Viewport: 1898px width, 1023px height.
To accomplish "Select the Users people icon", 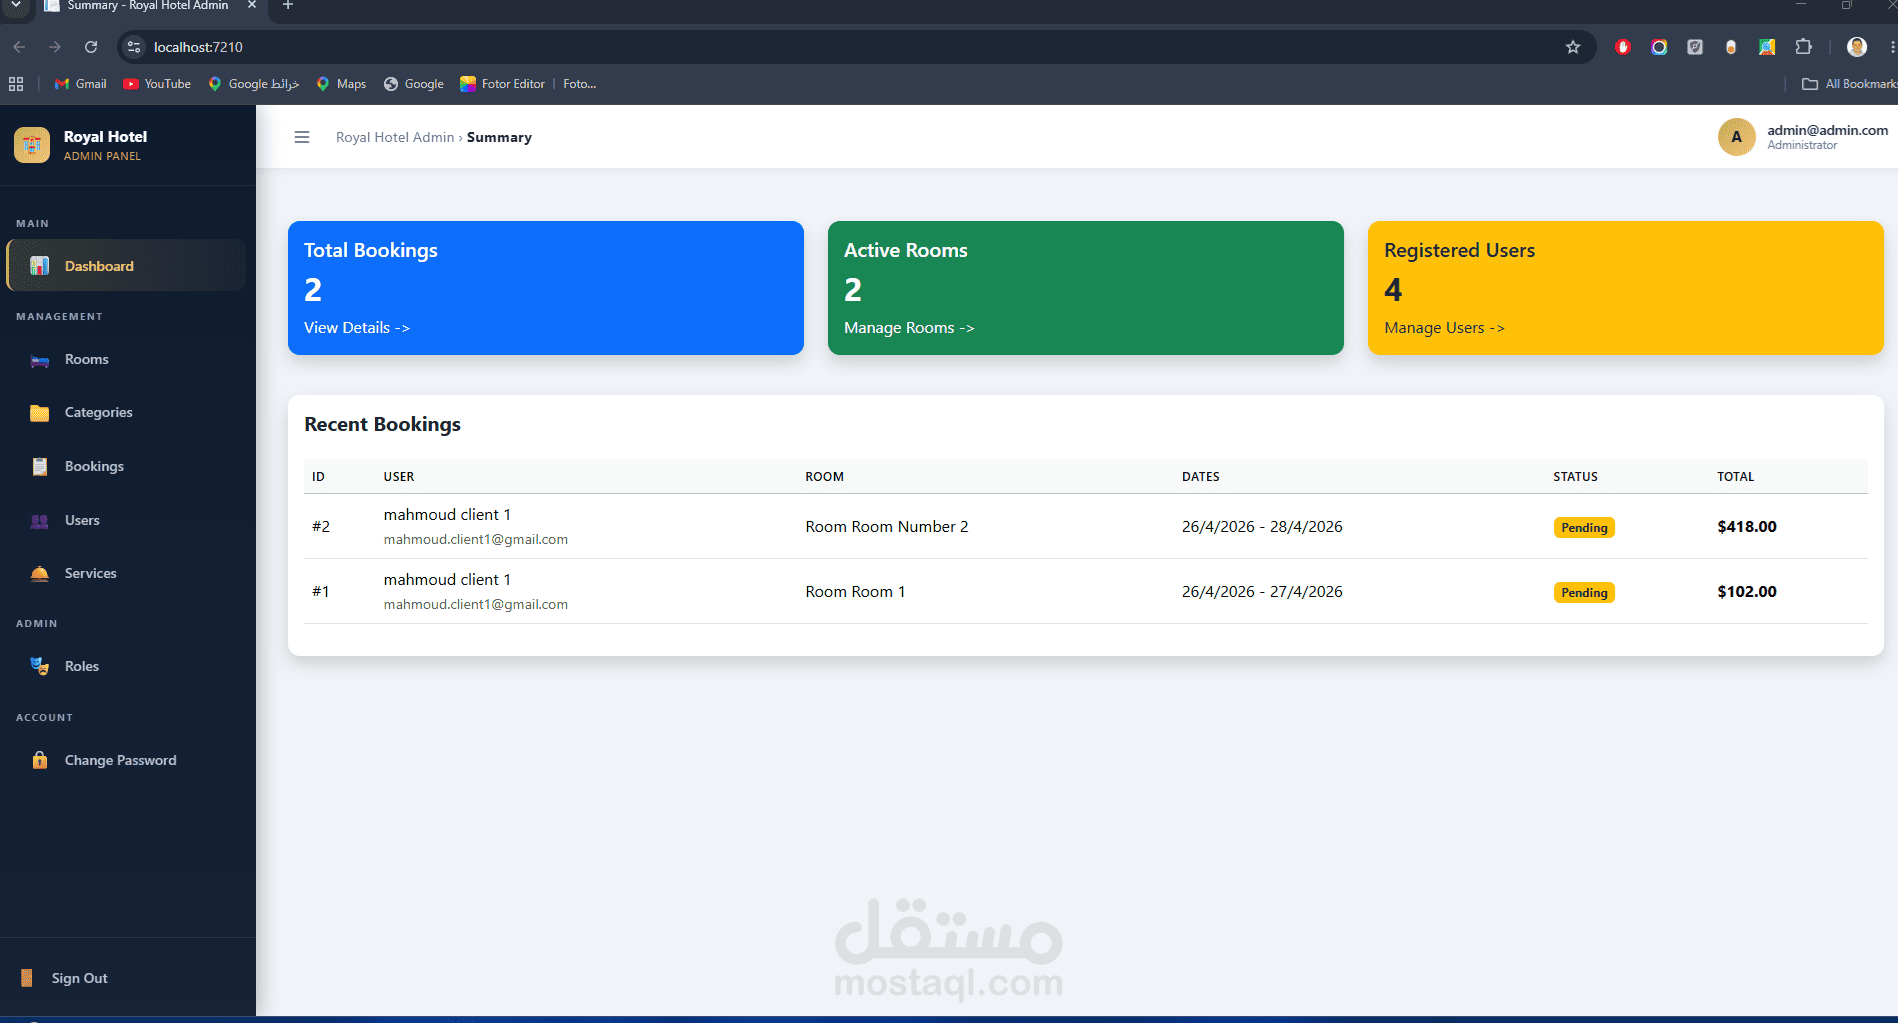I will [x=40, y=521].
